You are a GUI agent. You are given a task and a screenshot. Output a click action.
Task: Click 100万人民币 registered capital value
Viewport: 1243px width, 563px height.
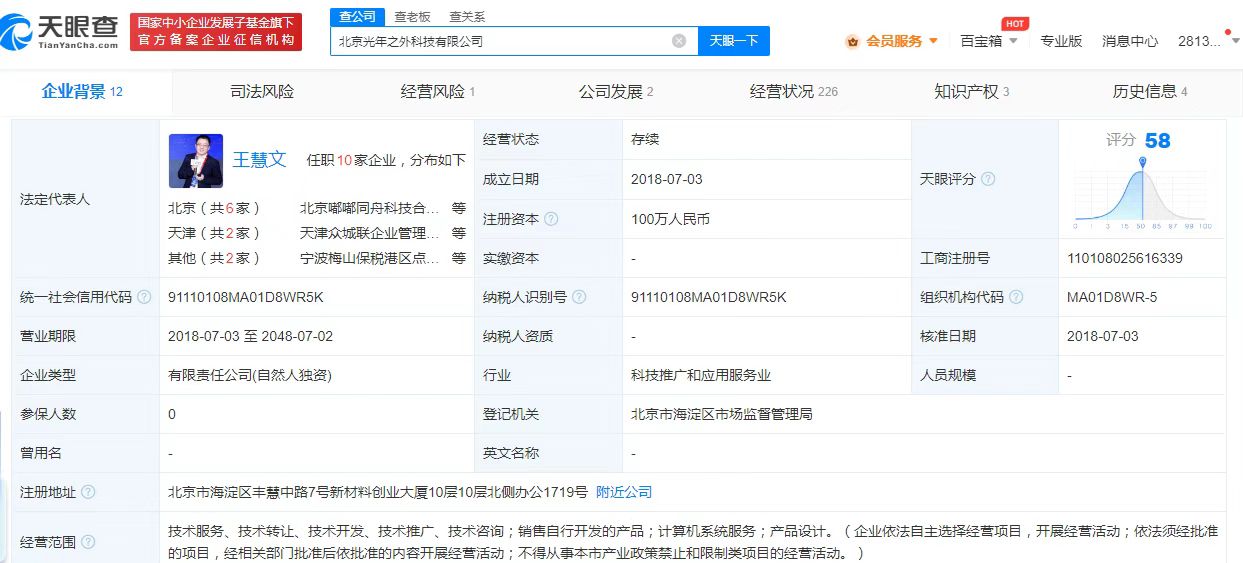click(x=671, y=219)
